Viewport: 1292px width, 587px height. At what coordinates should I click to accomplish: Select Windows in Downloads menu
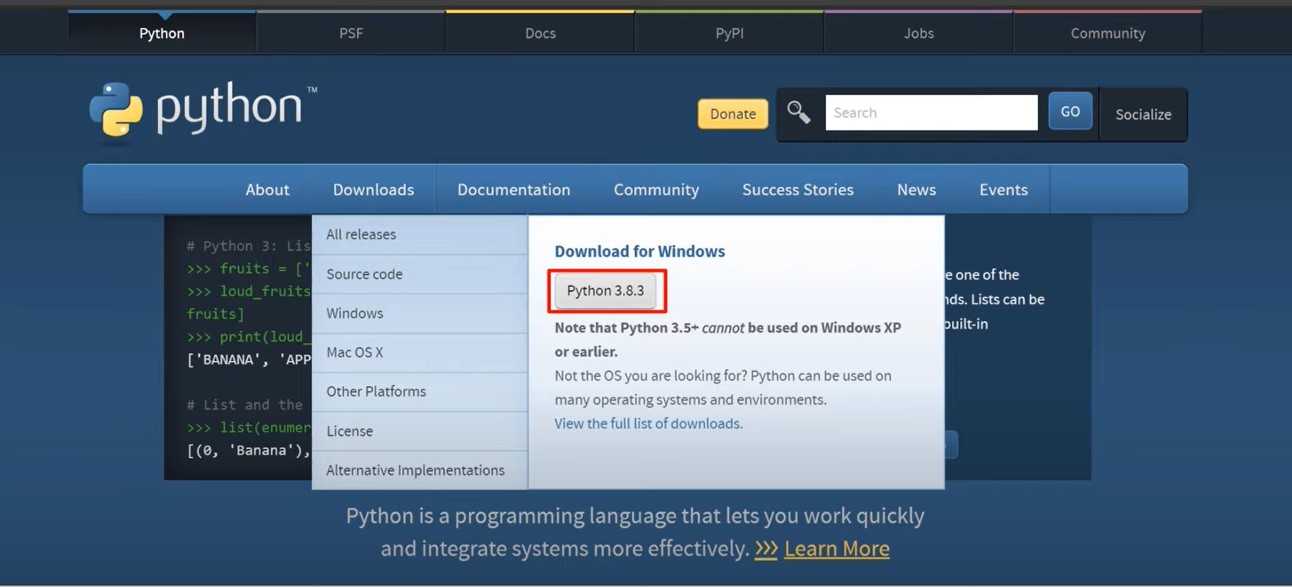pyautogui.click(x=420, y=313)
